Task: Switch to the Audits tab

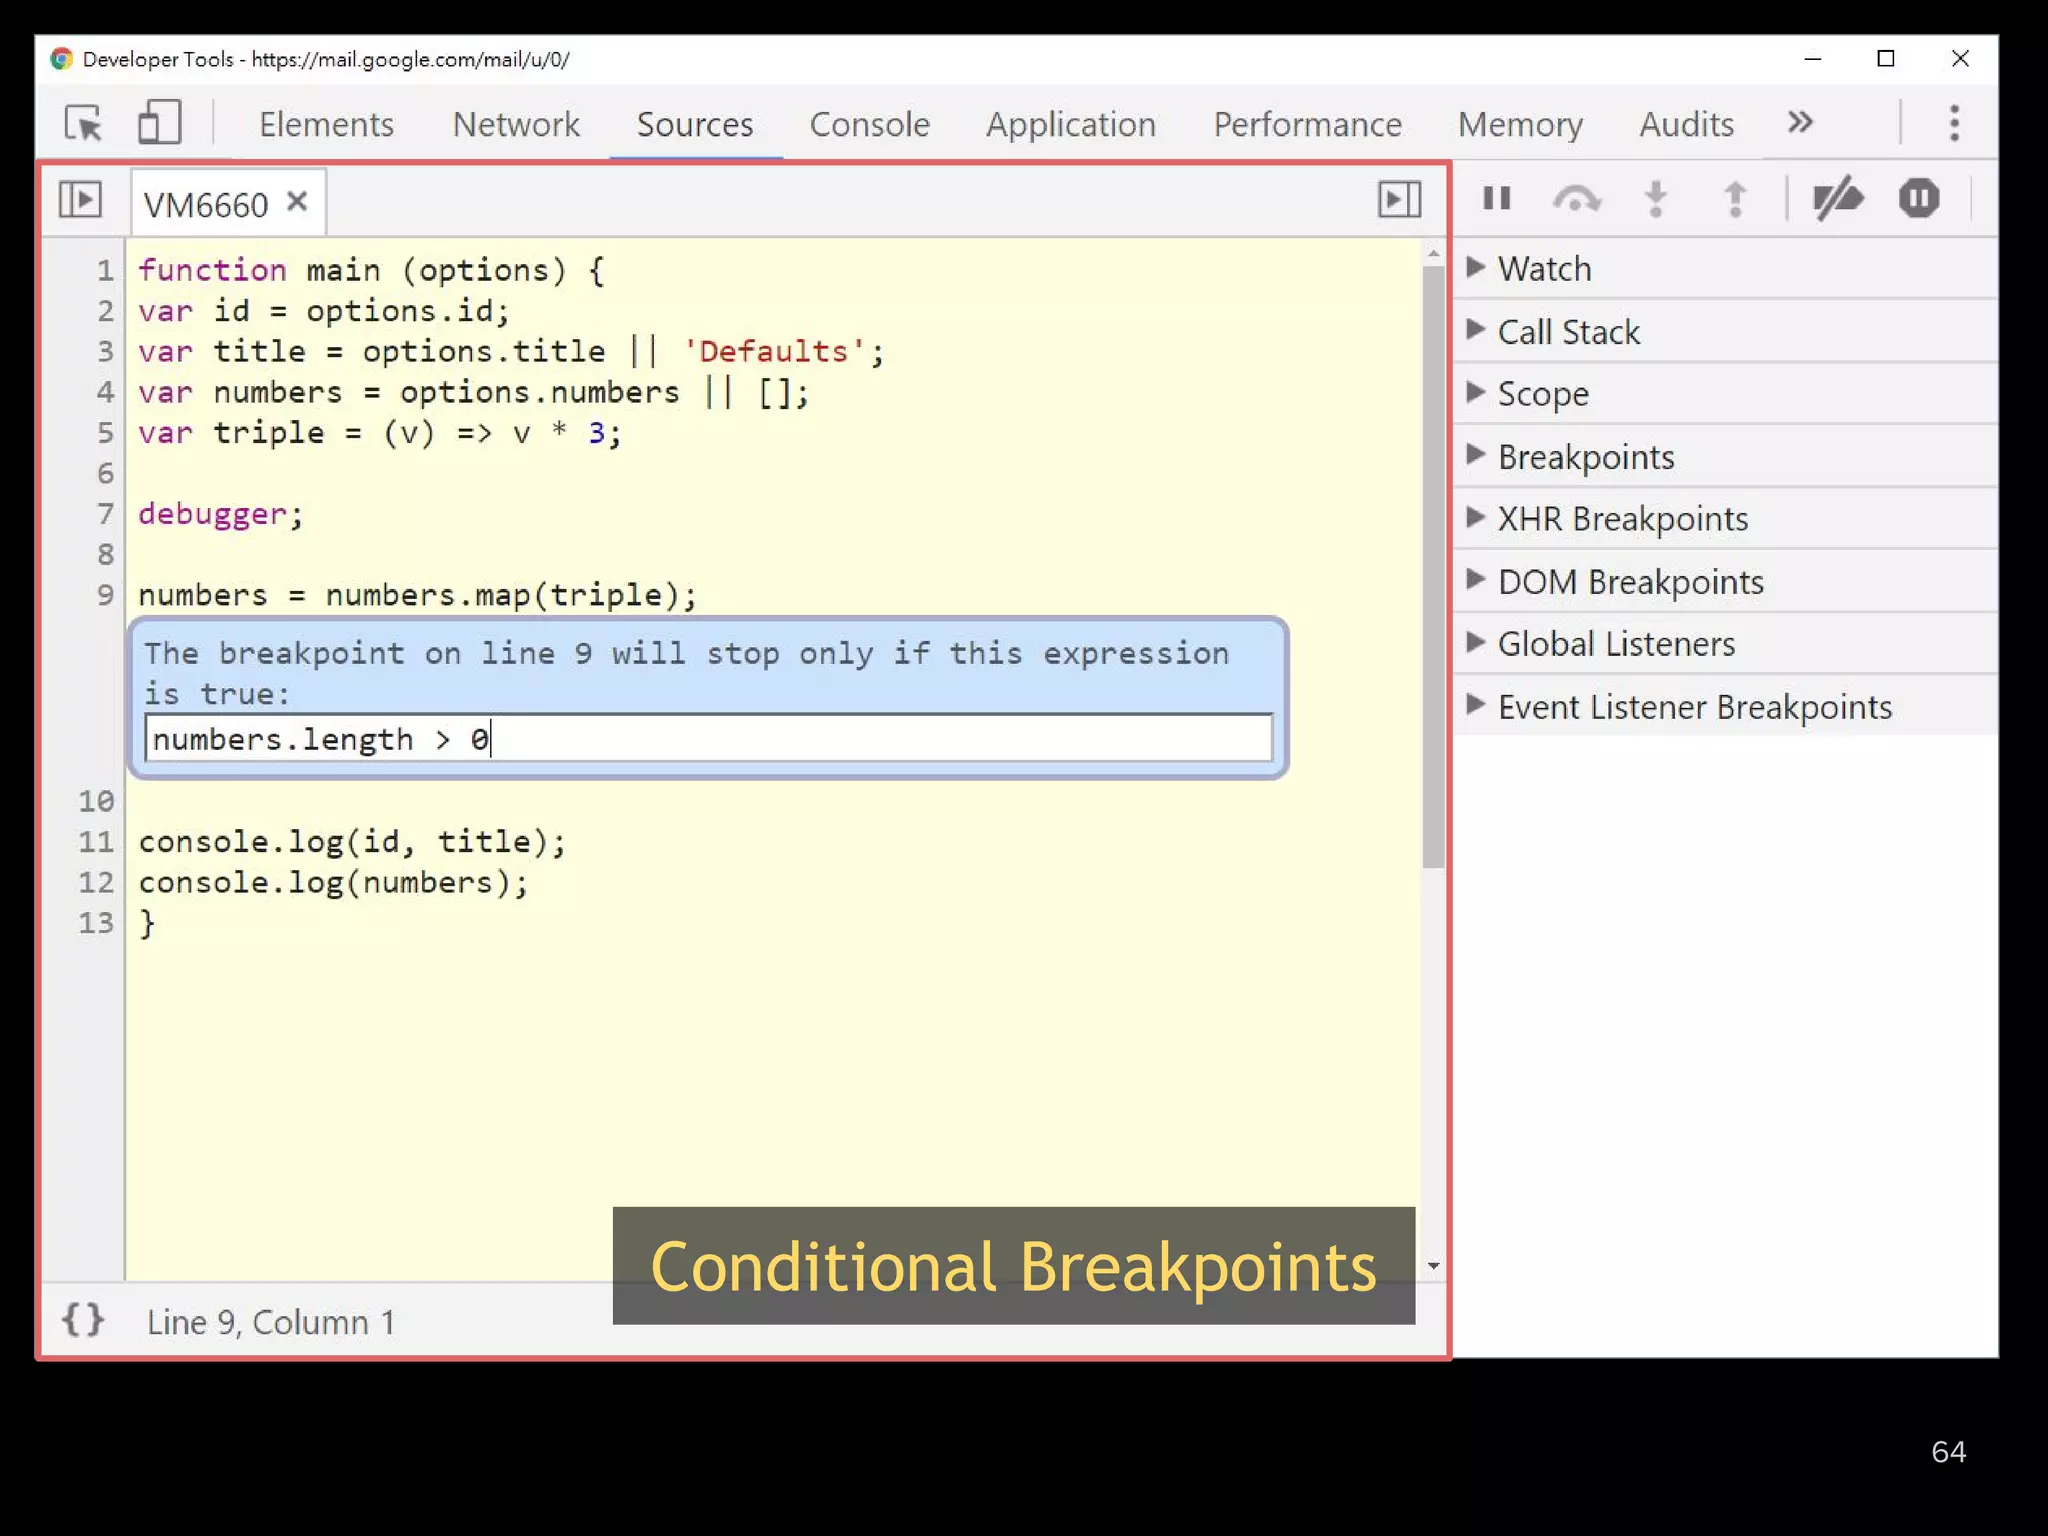Action: 1686,124
